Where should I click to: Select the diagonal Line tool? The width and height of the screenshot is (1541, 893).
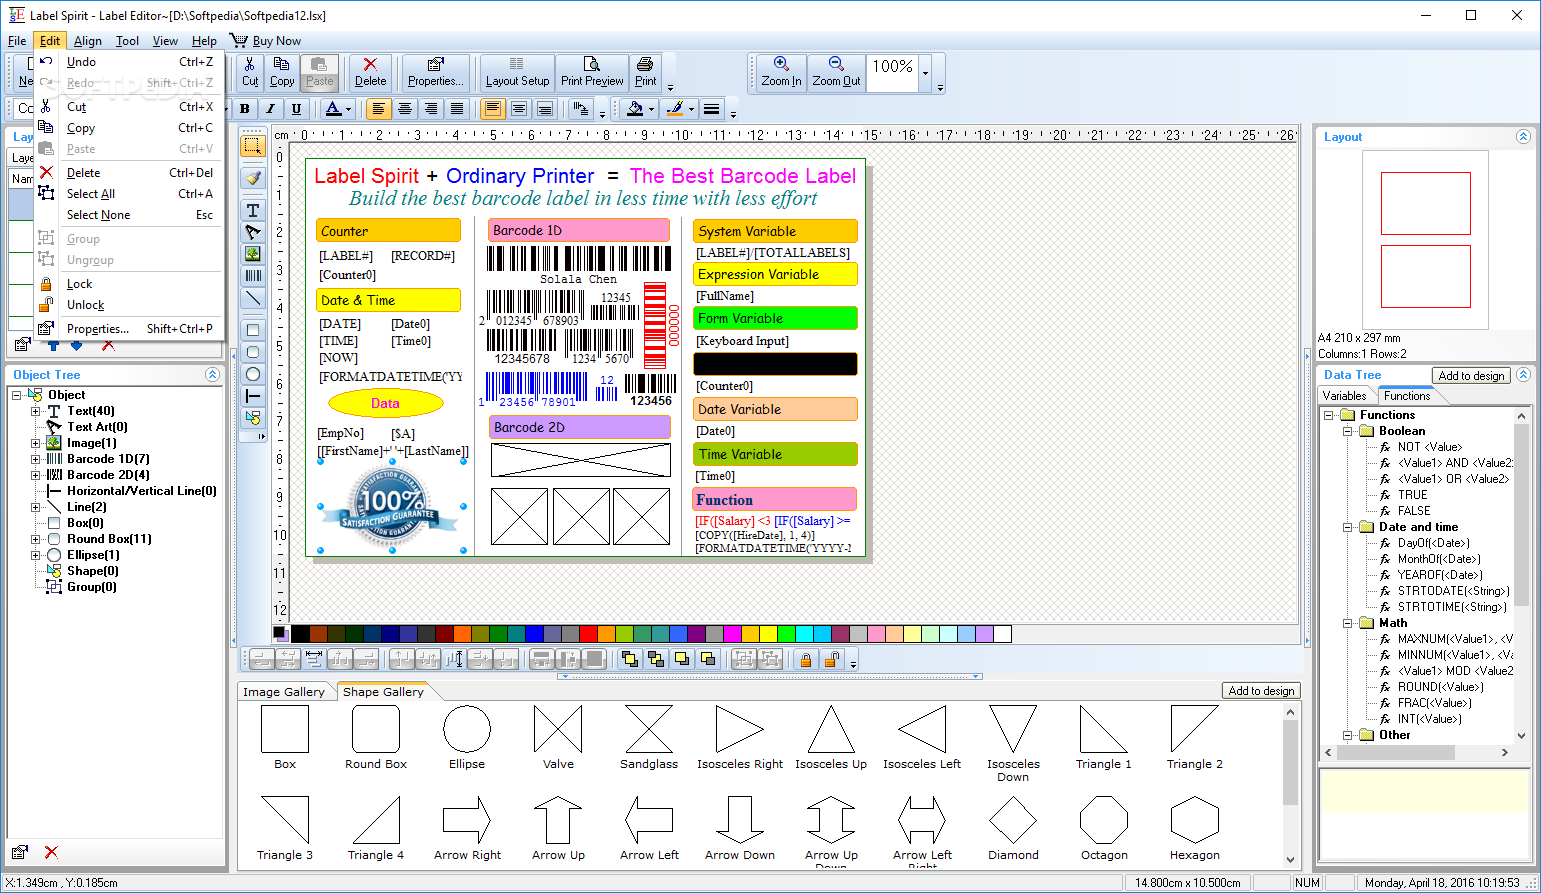(x=253, y=298)
